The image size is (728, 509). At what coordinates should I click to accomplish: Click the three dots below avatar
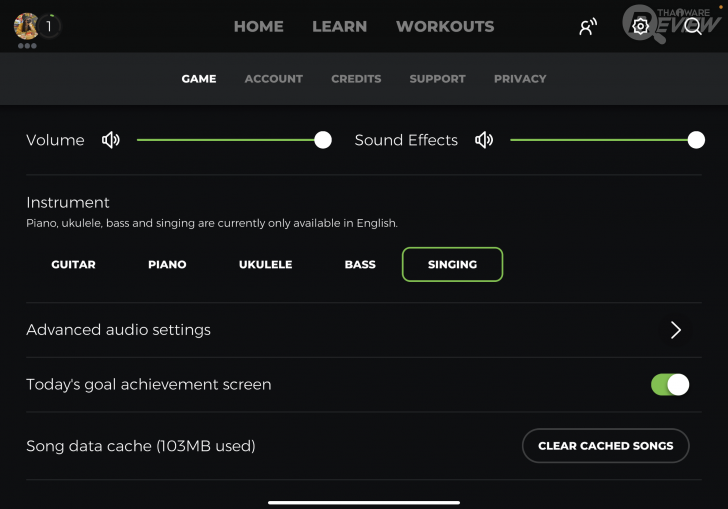click(x=27, y=46)
